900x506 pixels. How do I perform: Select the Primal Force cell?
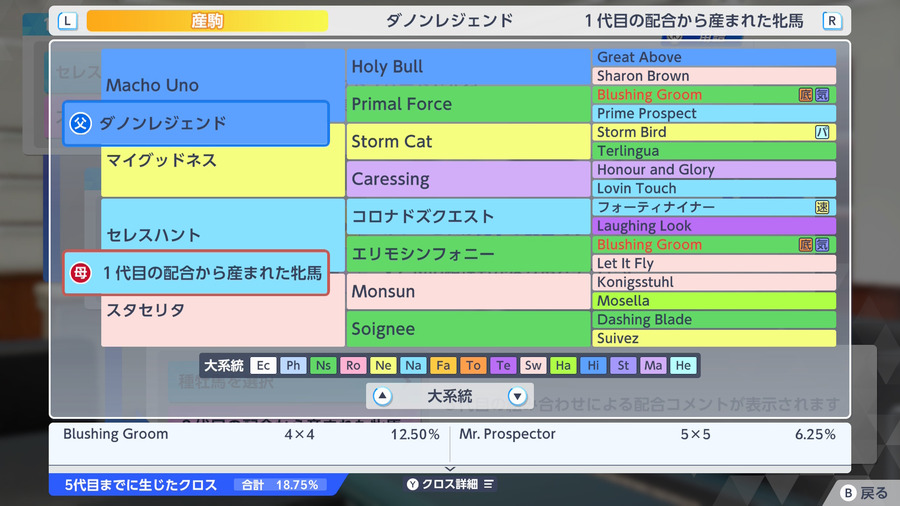(x=468, y=104)
